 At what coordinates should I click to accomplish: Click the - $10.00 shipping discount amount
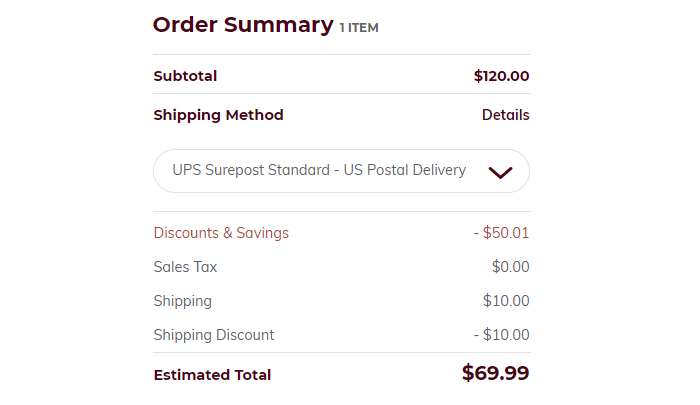tap(501, 335)
